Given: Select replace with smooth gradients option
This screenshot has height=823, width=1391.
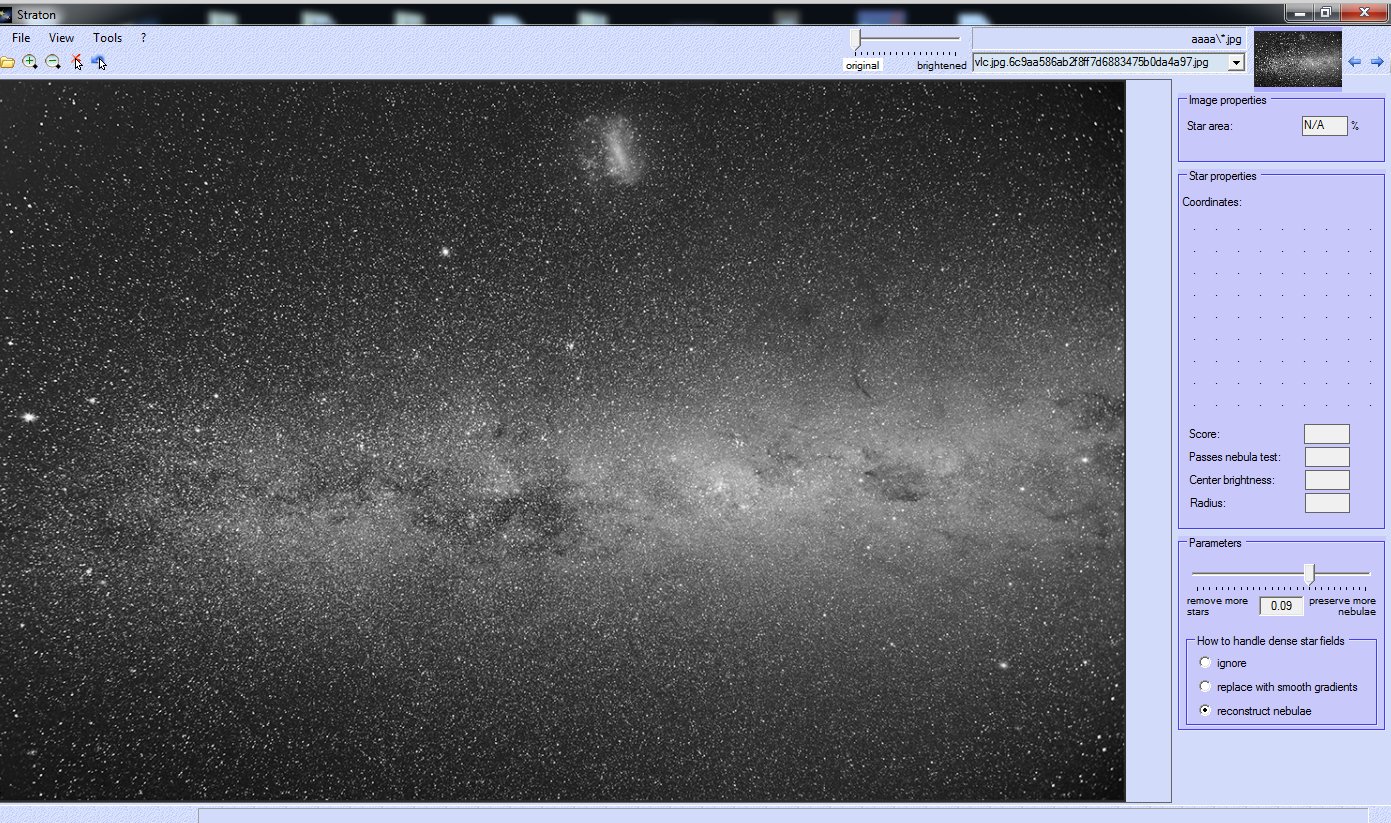Looking at the screenshot, I should pos(1205,687).
